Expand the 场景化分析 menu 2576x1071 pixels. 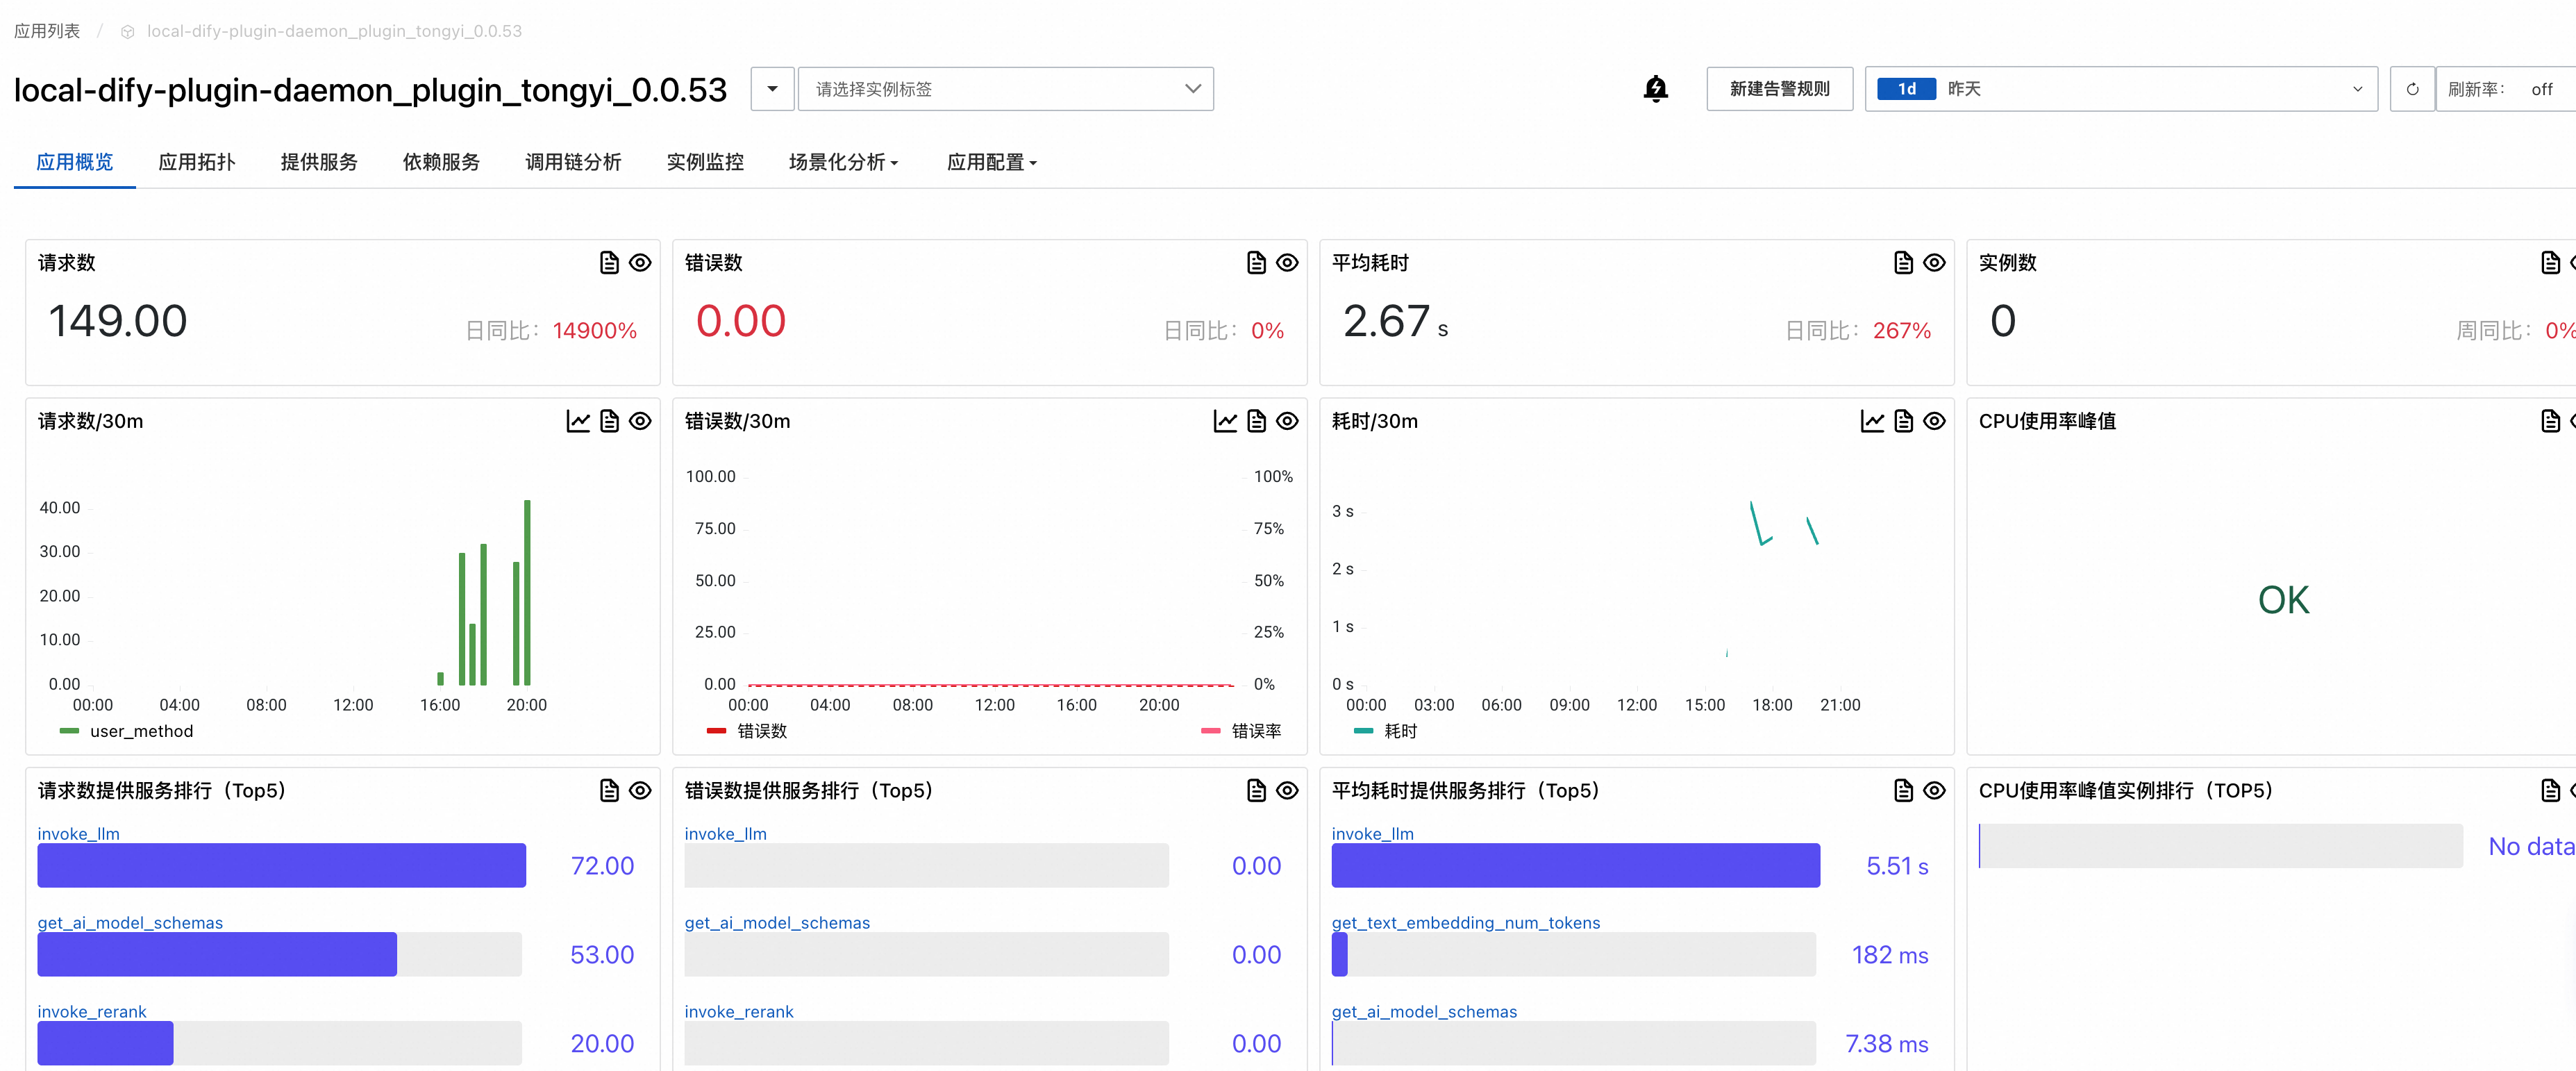pos(843,162)
